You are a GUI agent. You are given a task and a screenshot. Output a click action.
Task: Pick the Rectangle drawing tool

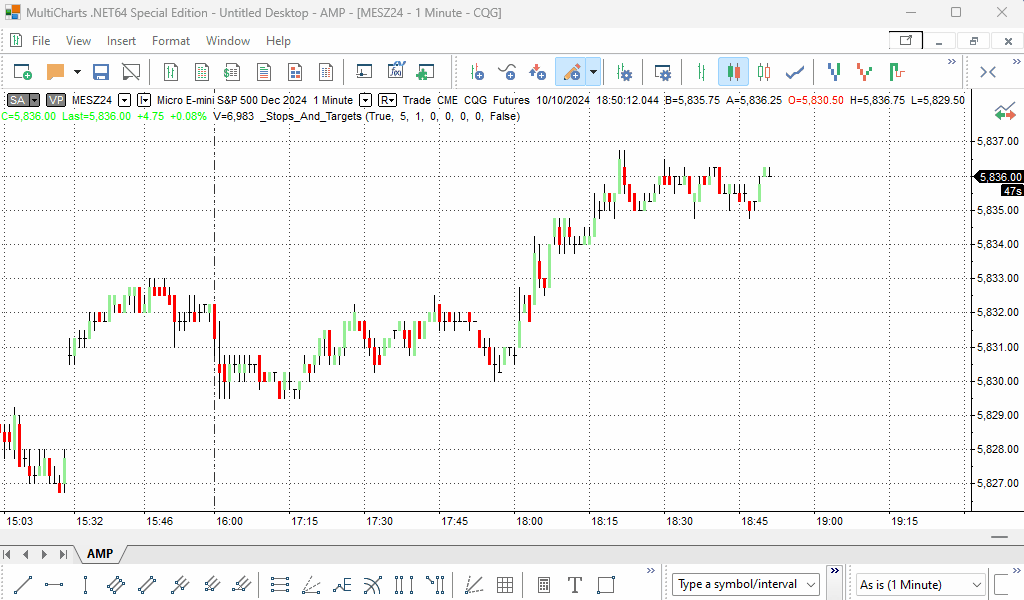click(x=605, y=585)
